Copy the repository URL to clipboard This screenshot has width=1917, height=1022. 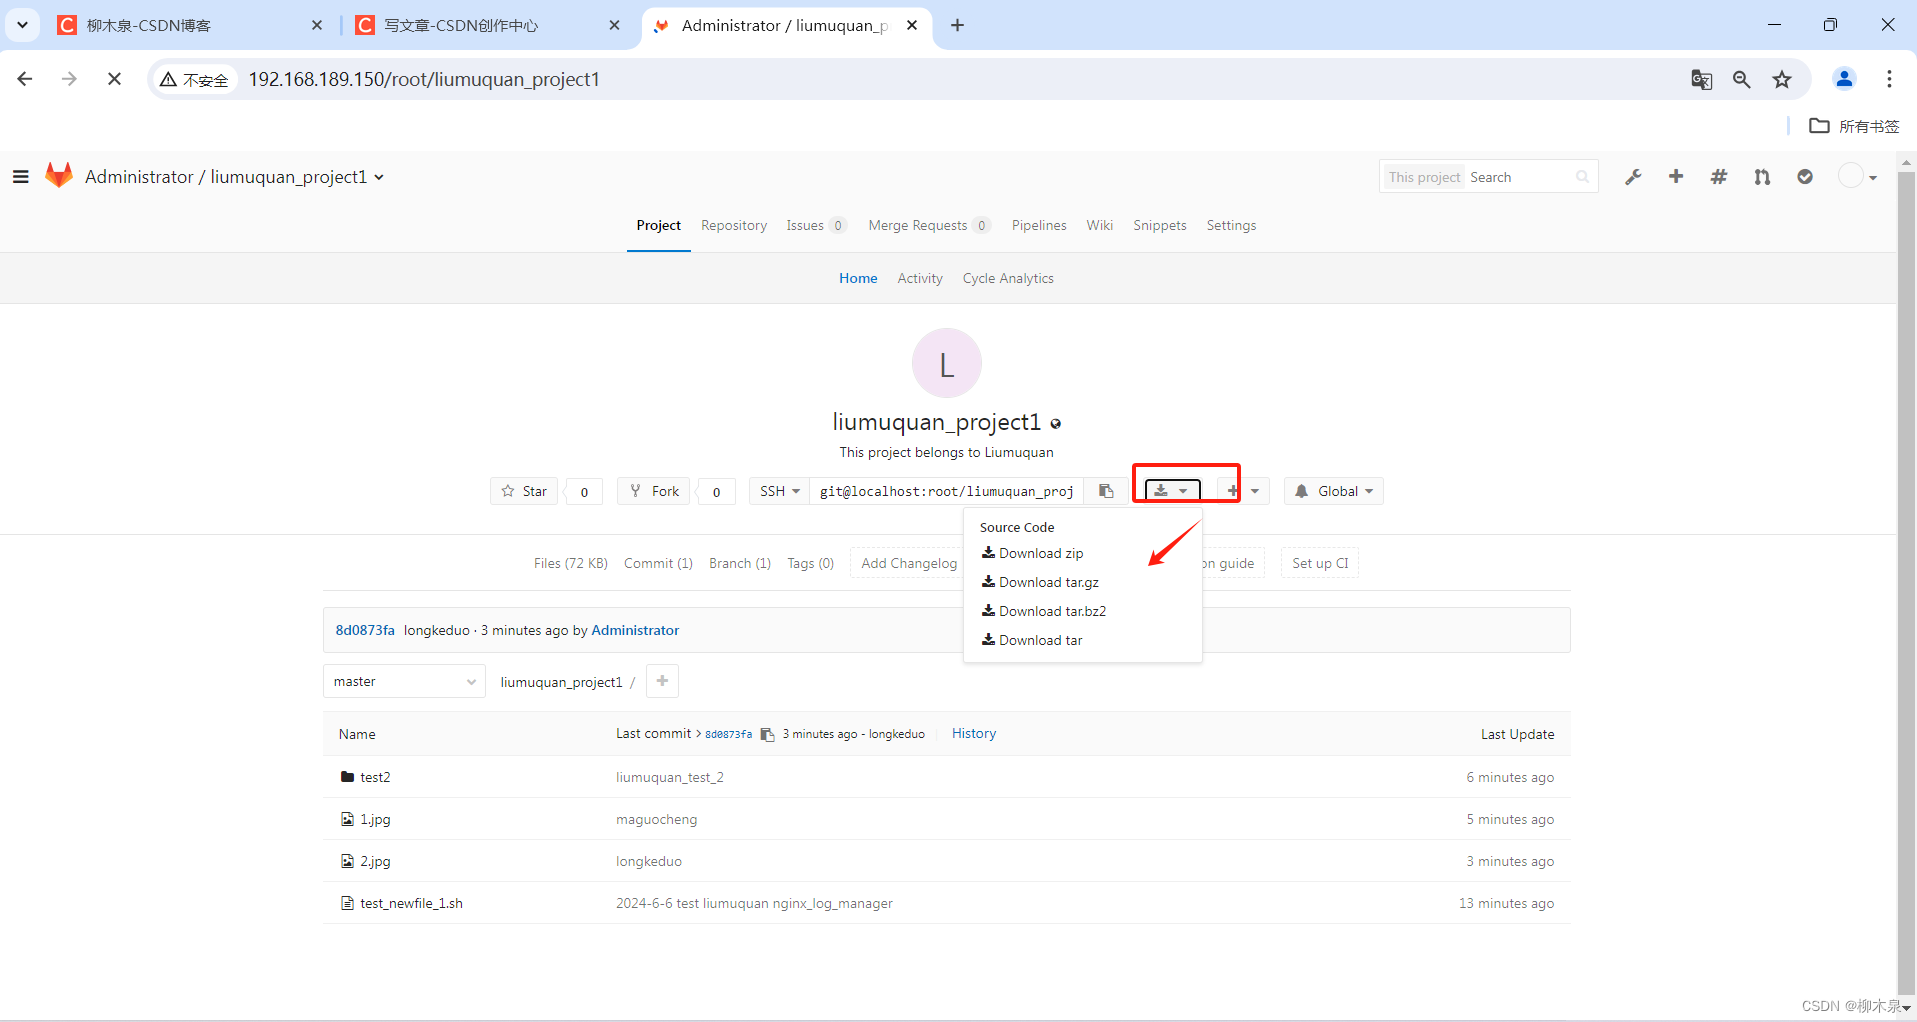1106,491
